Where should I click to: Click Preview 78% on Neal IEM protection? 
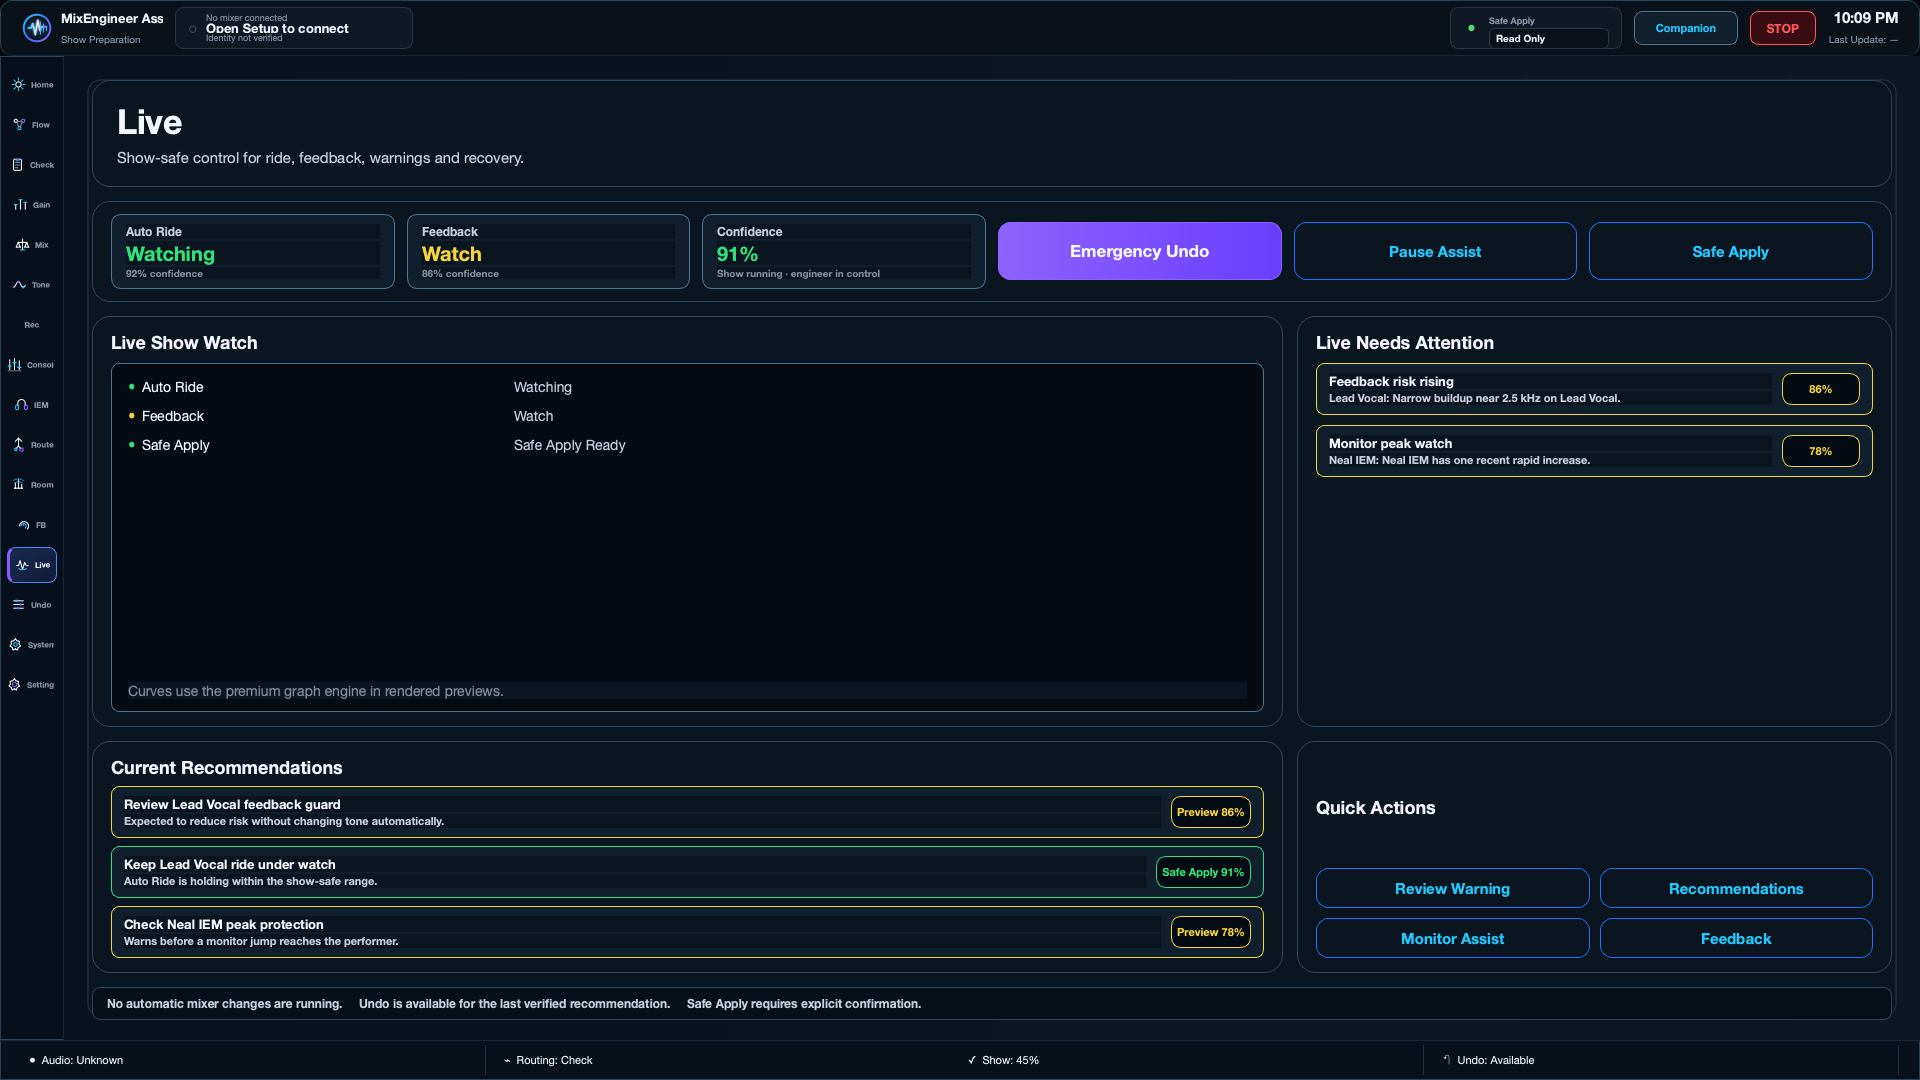[1210, 932]
